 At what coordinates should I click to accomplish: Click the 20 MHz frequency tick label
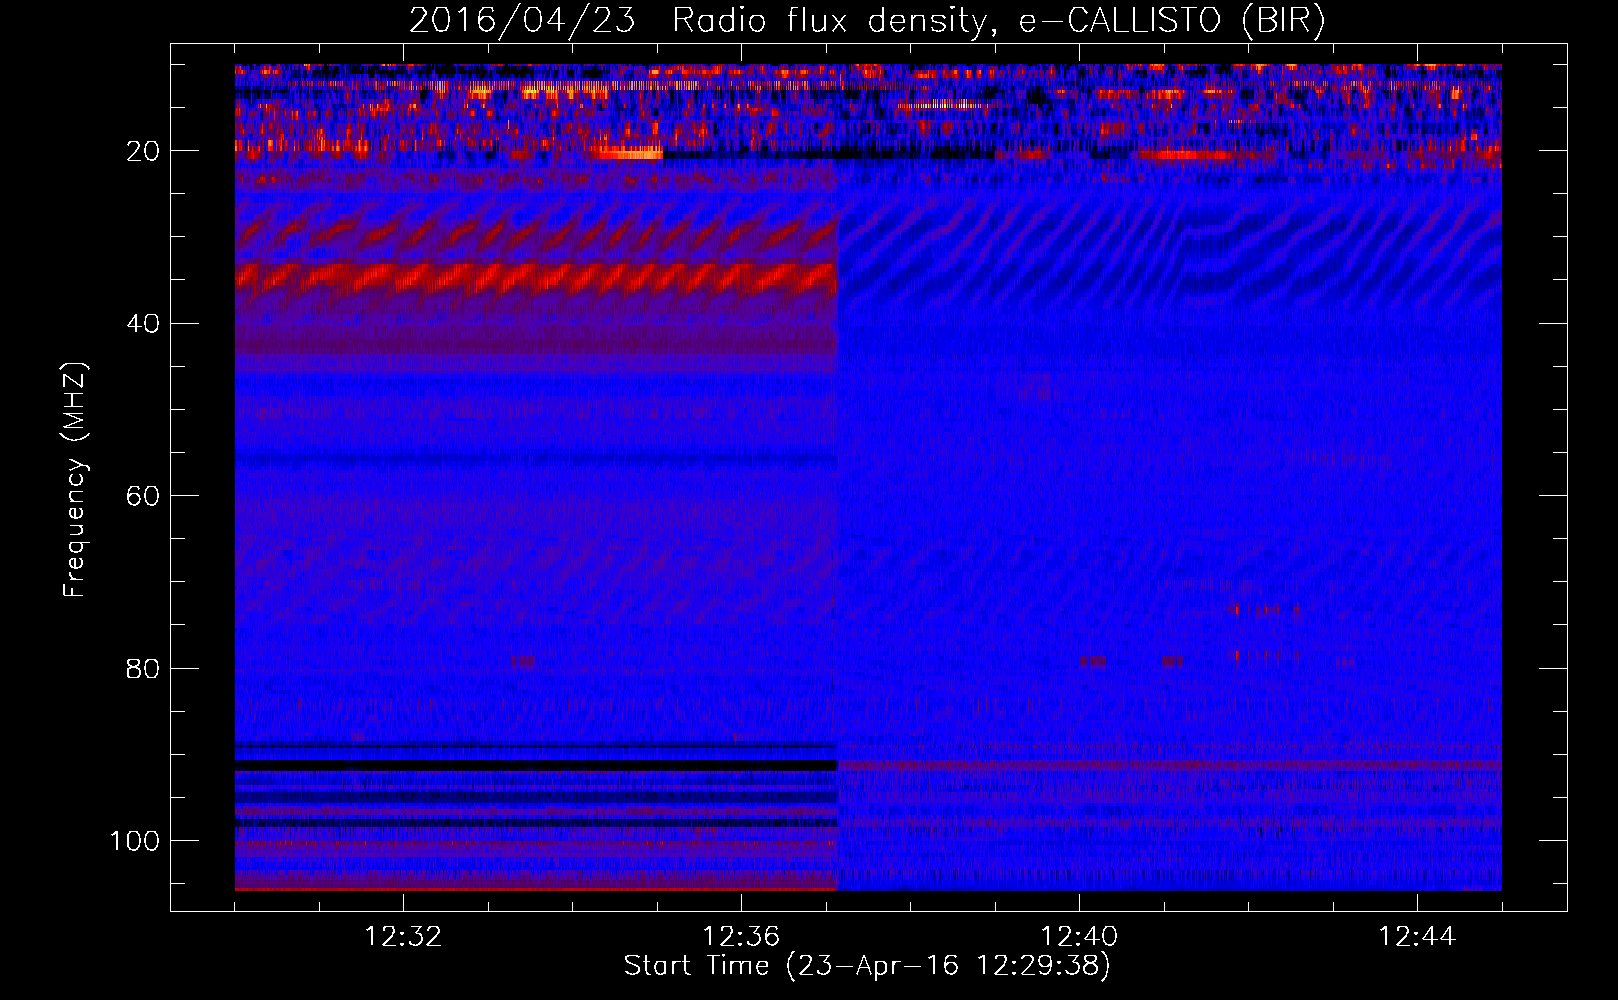tap(143, 151)
